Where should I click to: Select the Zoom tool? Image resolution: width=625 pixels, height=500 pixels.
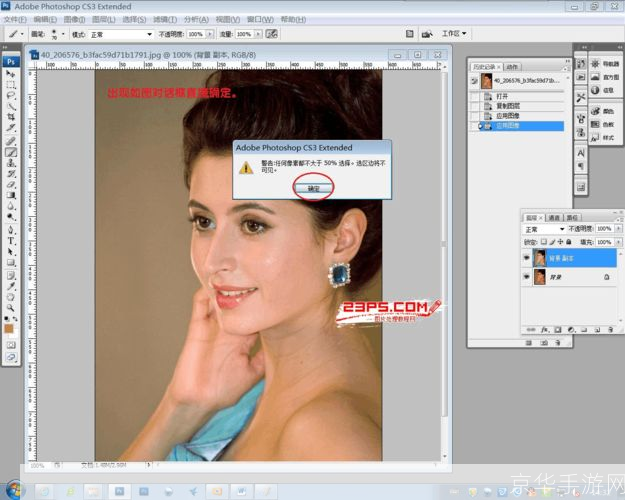11,308
